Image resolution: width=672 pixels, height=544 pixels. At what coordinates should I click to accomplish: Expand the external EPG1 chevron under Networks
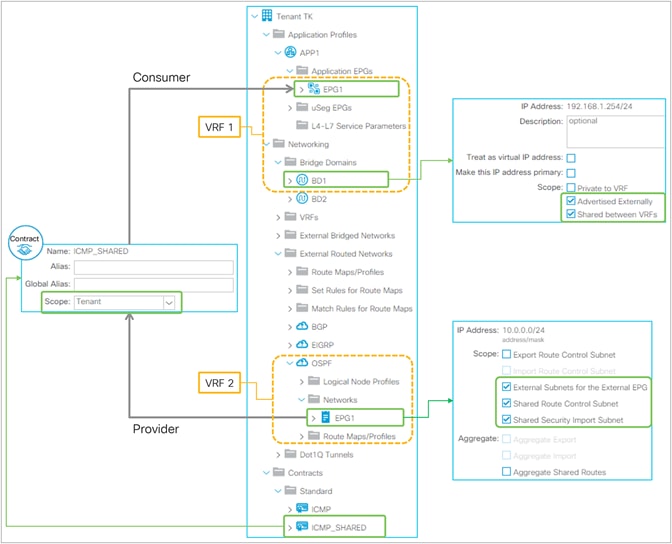[314, 418]
